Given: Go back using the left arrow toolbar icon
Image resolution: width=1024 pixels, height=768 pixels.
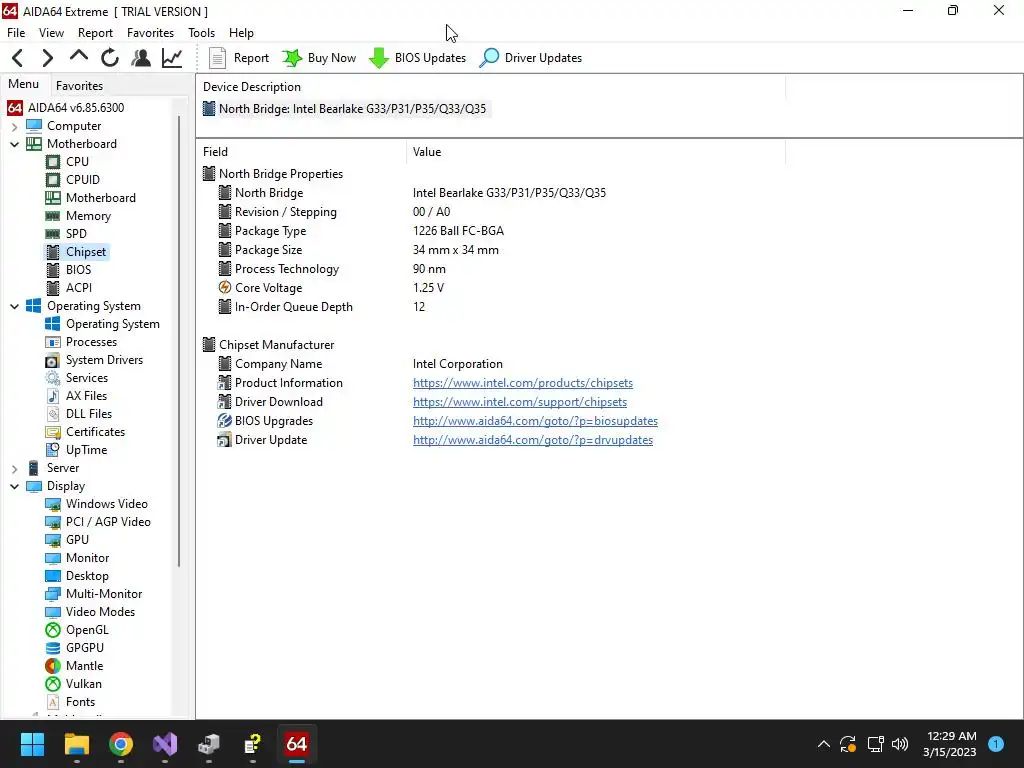Looking at the screenshot, I should 18,58.
